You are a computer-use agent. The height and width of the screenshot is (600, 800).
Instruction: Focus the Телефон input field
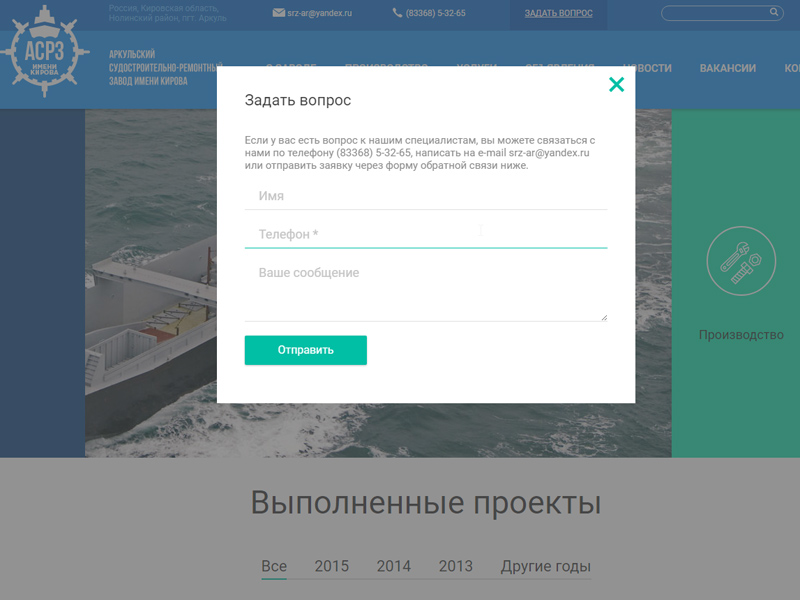(x=426, y=235)
